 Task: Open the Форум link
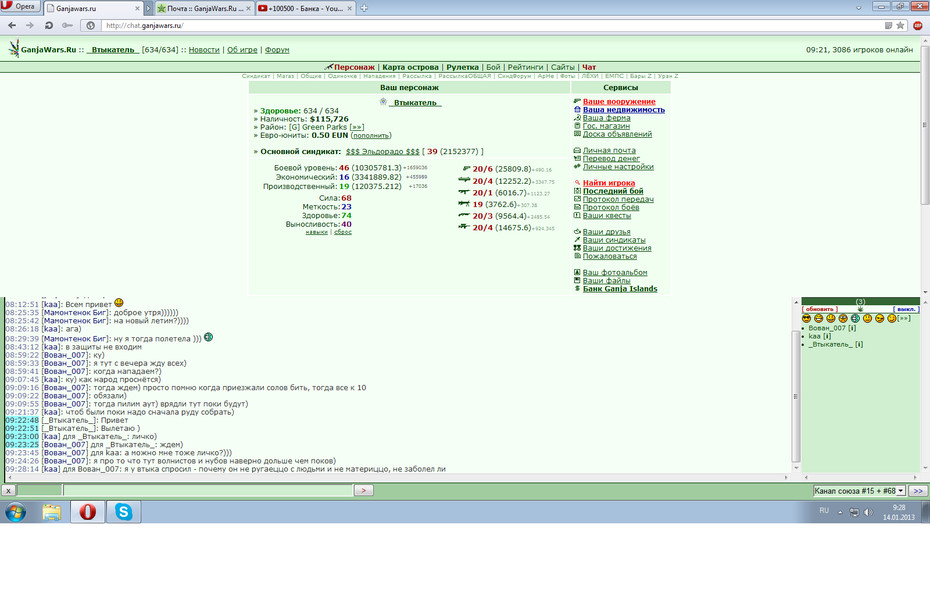[277, 50]
